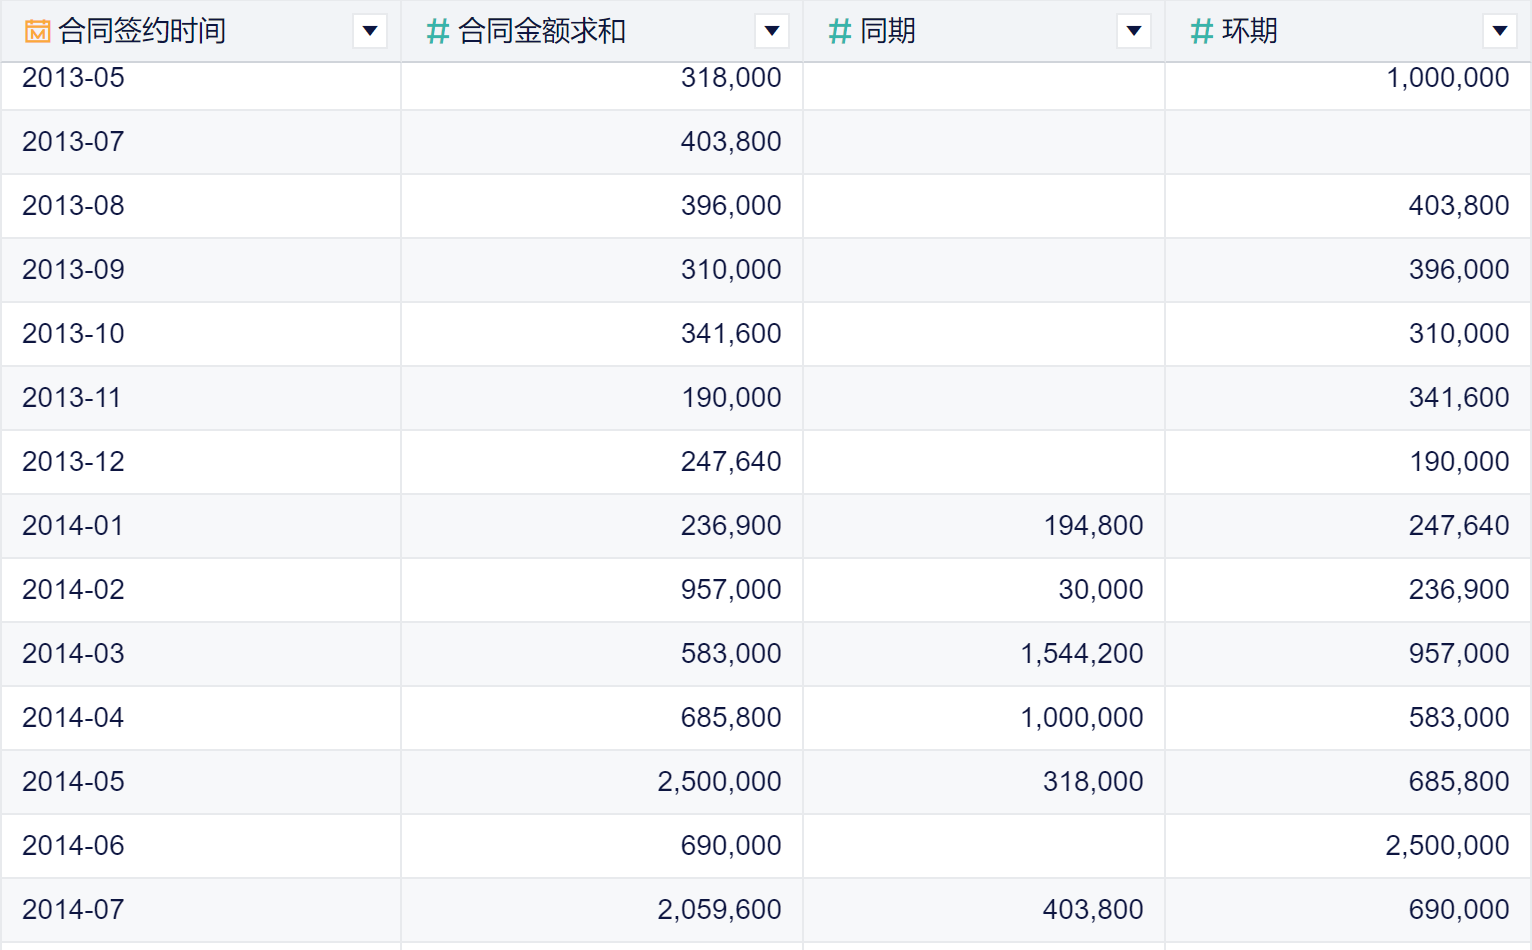Click the number-type icon beside 合同金额求和
Screen dimensions: 1532x950
[437, 32]
